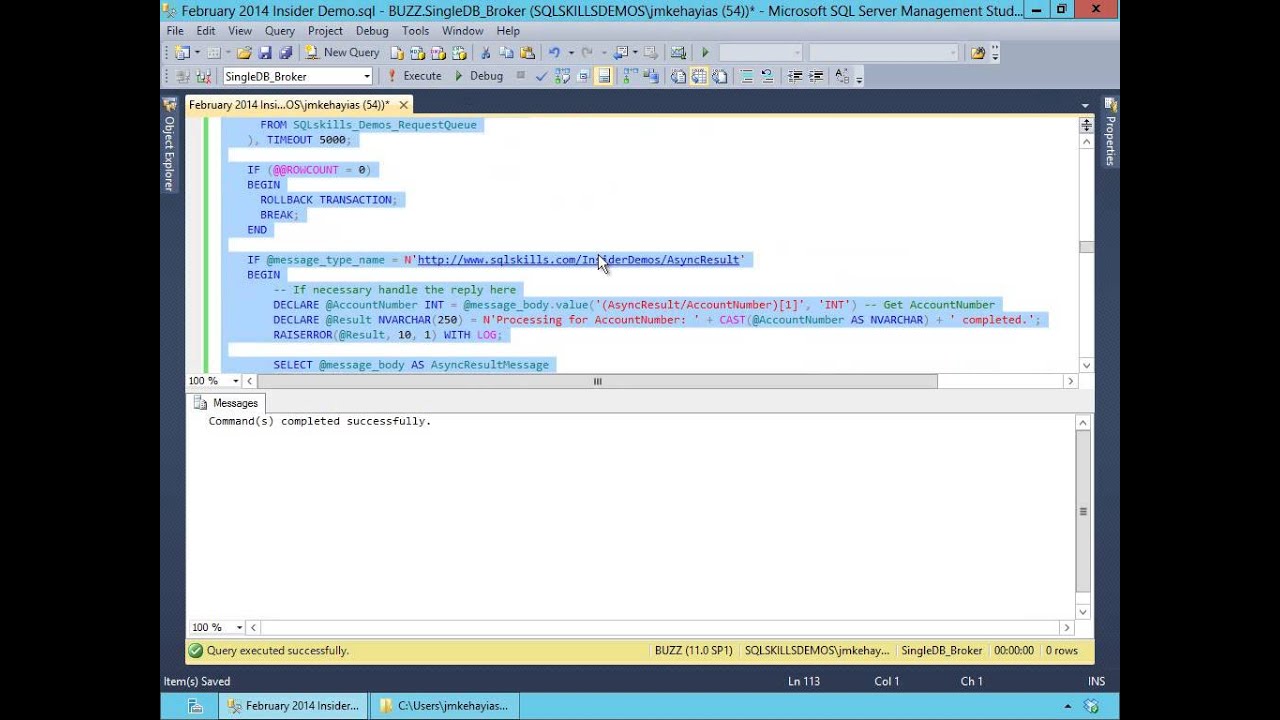Screen dimensions: 1280x720
Task: Open the Project menu
Action: [x=325, y=31]
